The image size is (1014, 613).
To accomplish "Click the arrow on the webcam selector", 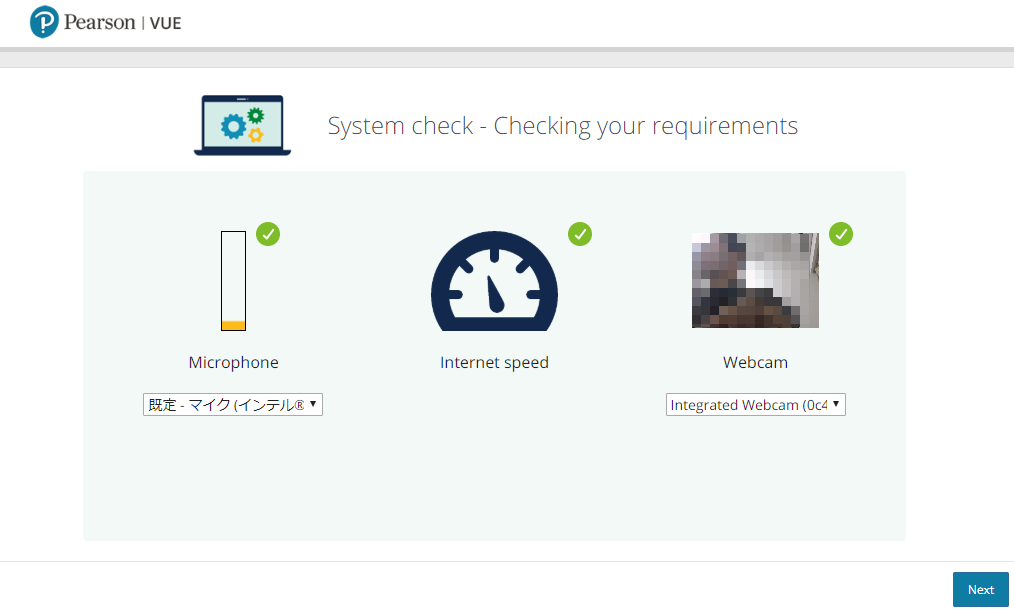I will point(836,403).
